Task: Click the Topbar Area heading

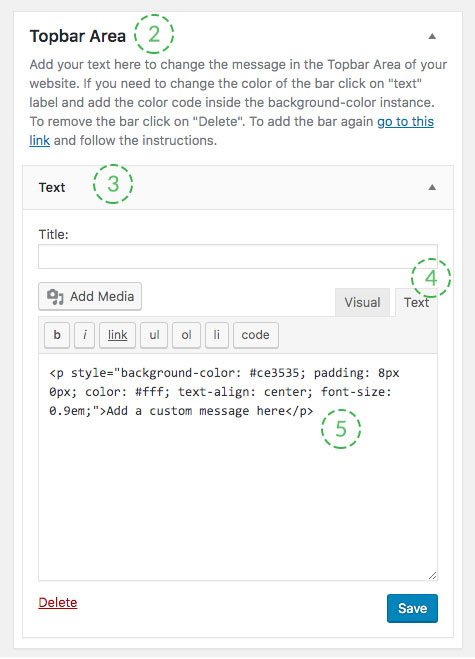Action: (78, 36)
